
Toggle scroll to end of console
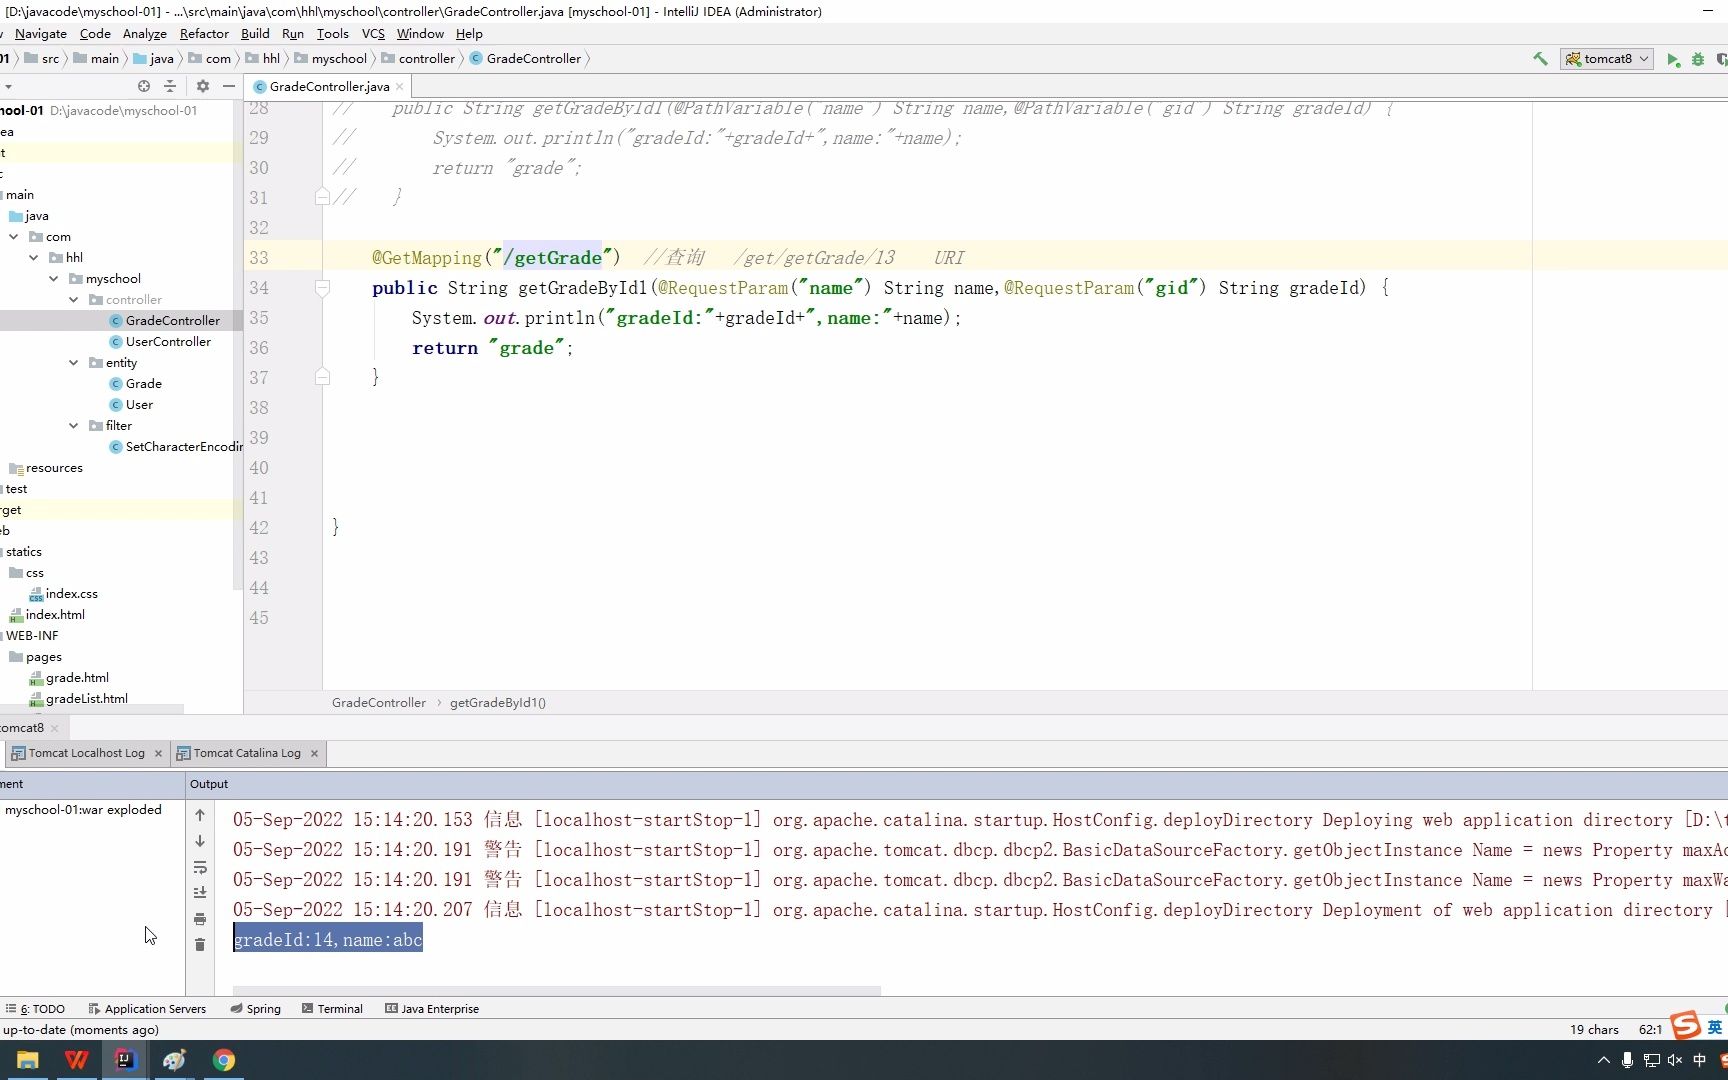200,892
